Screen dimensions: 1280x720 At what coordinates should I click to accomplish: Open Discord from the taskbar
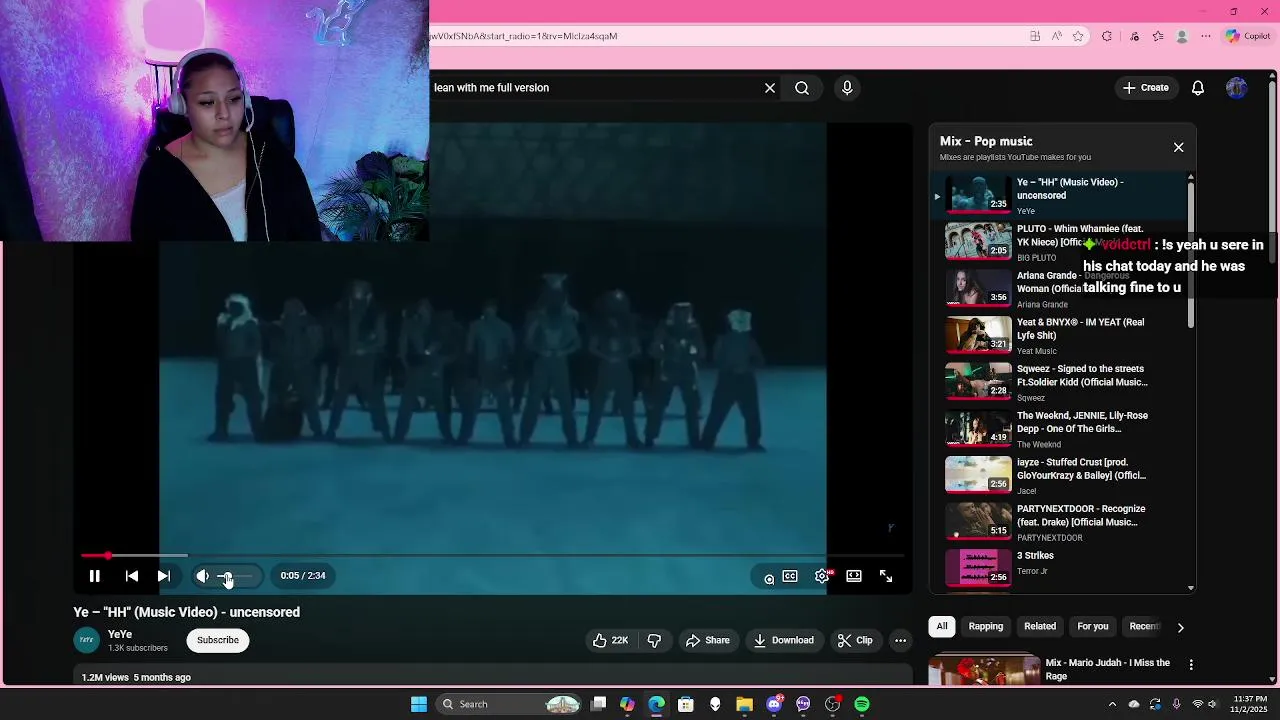[x=773, y=704]
